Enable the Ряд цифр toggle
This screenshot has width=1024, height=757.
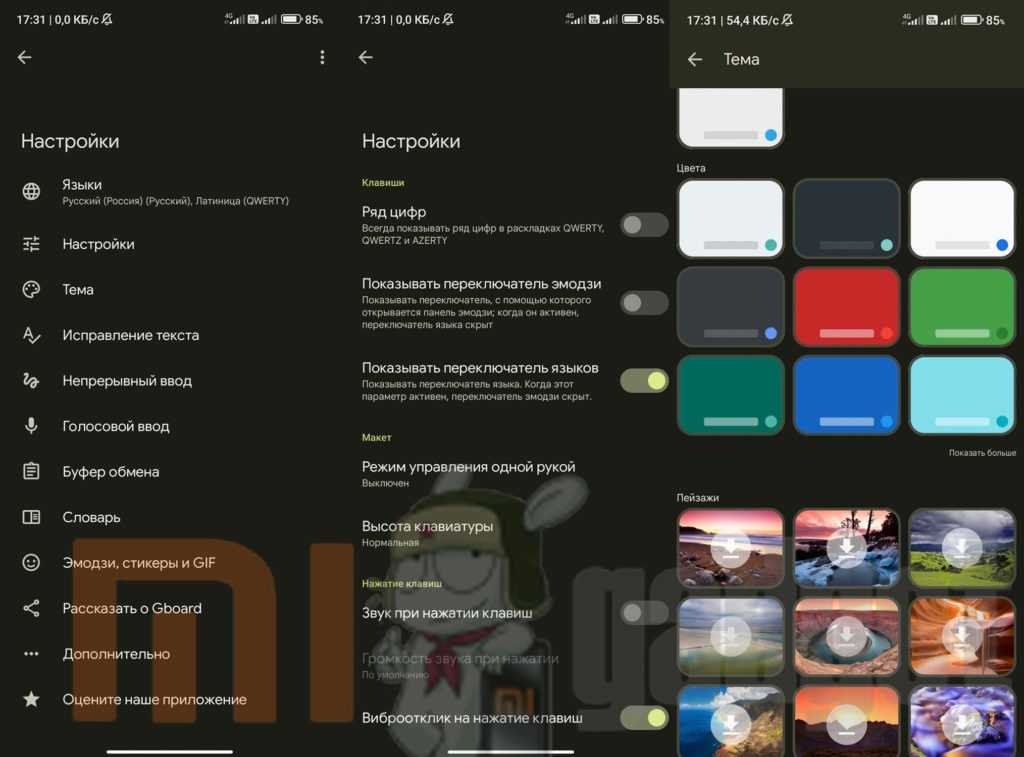coord(643,225)
